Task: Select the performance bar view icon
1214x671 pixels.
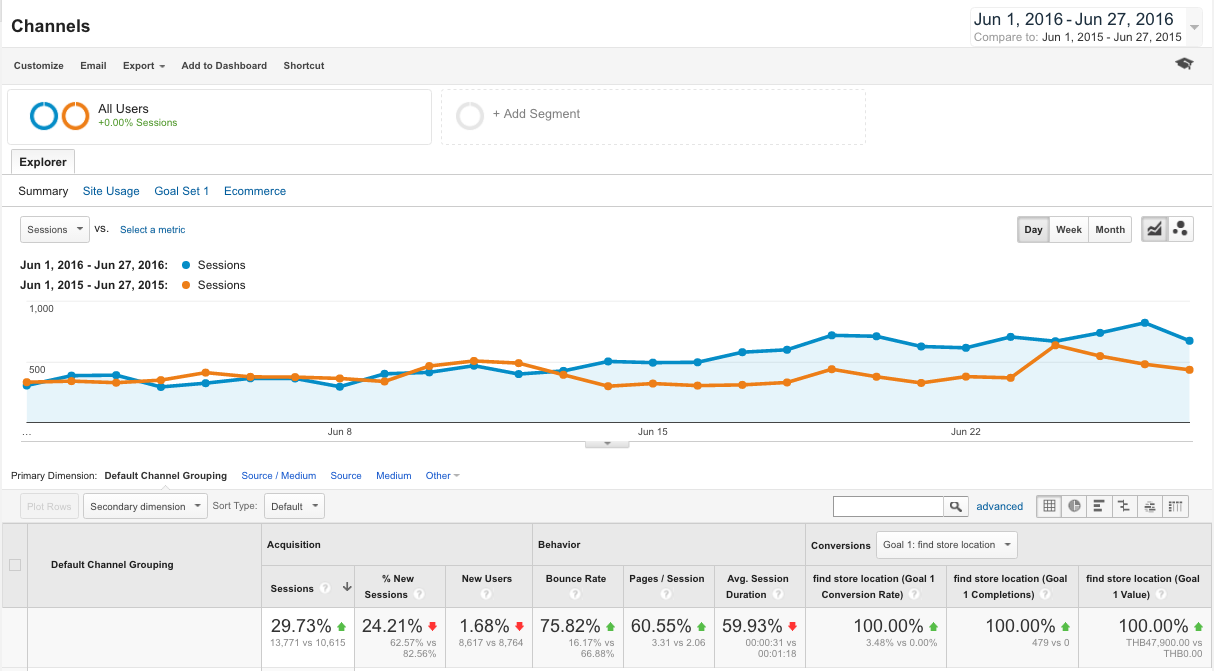Action: tap(1099, 506)
